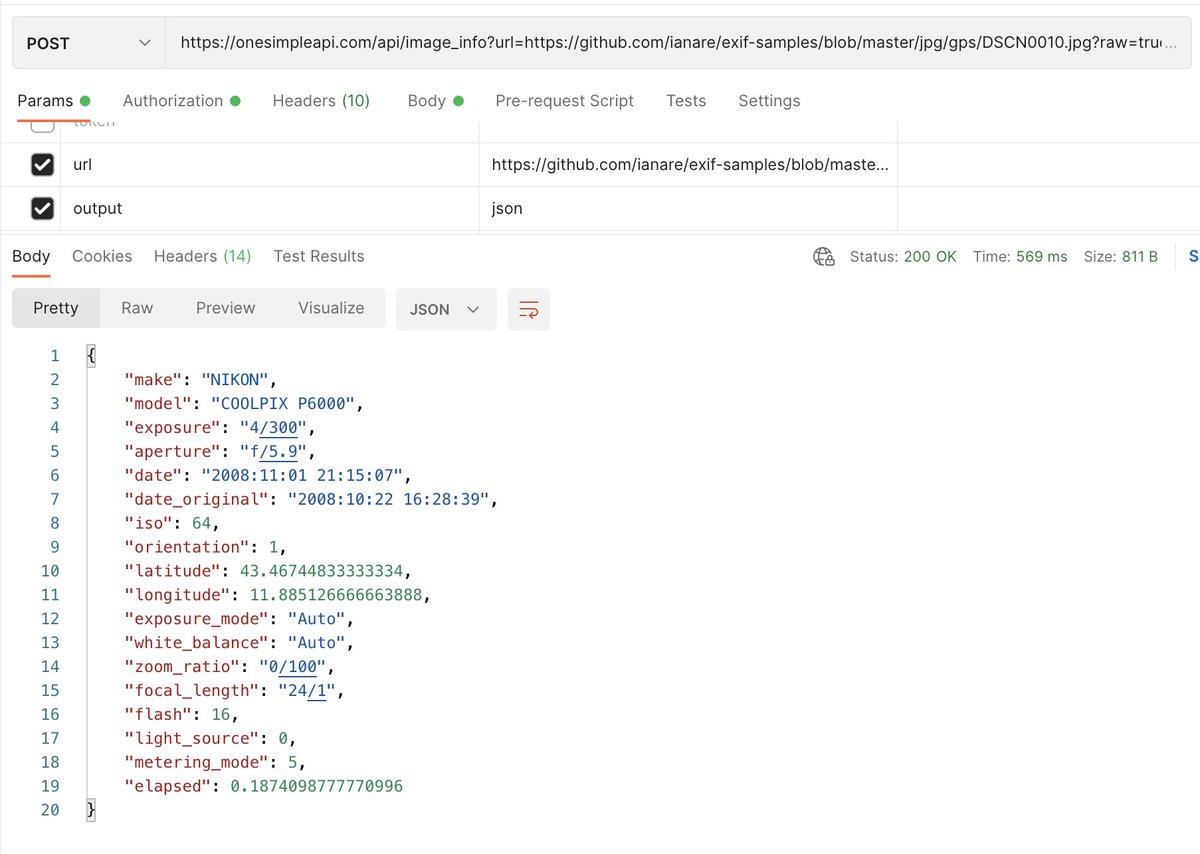This screenshot has height=854, width=1200.
Task: Click the date value 2008:11:01 21:15:07
Action: pos(303,475)
